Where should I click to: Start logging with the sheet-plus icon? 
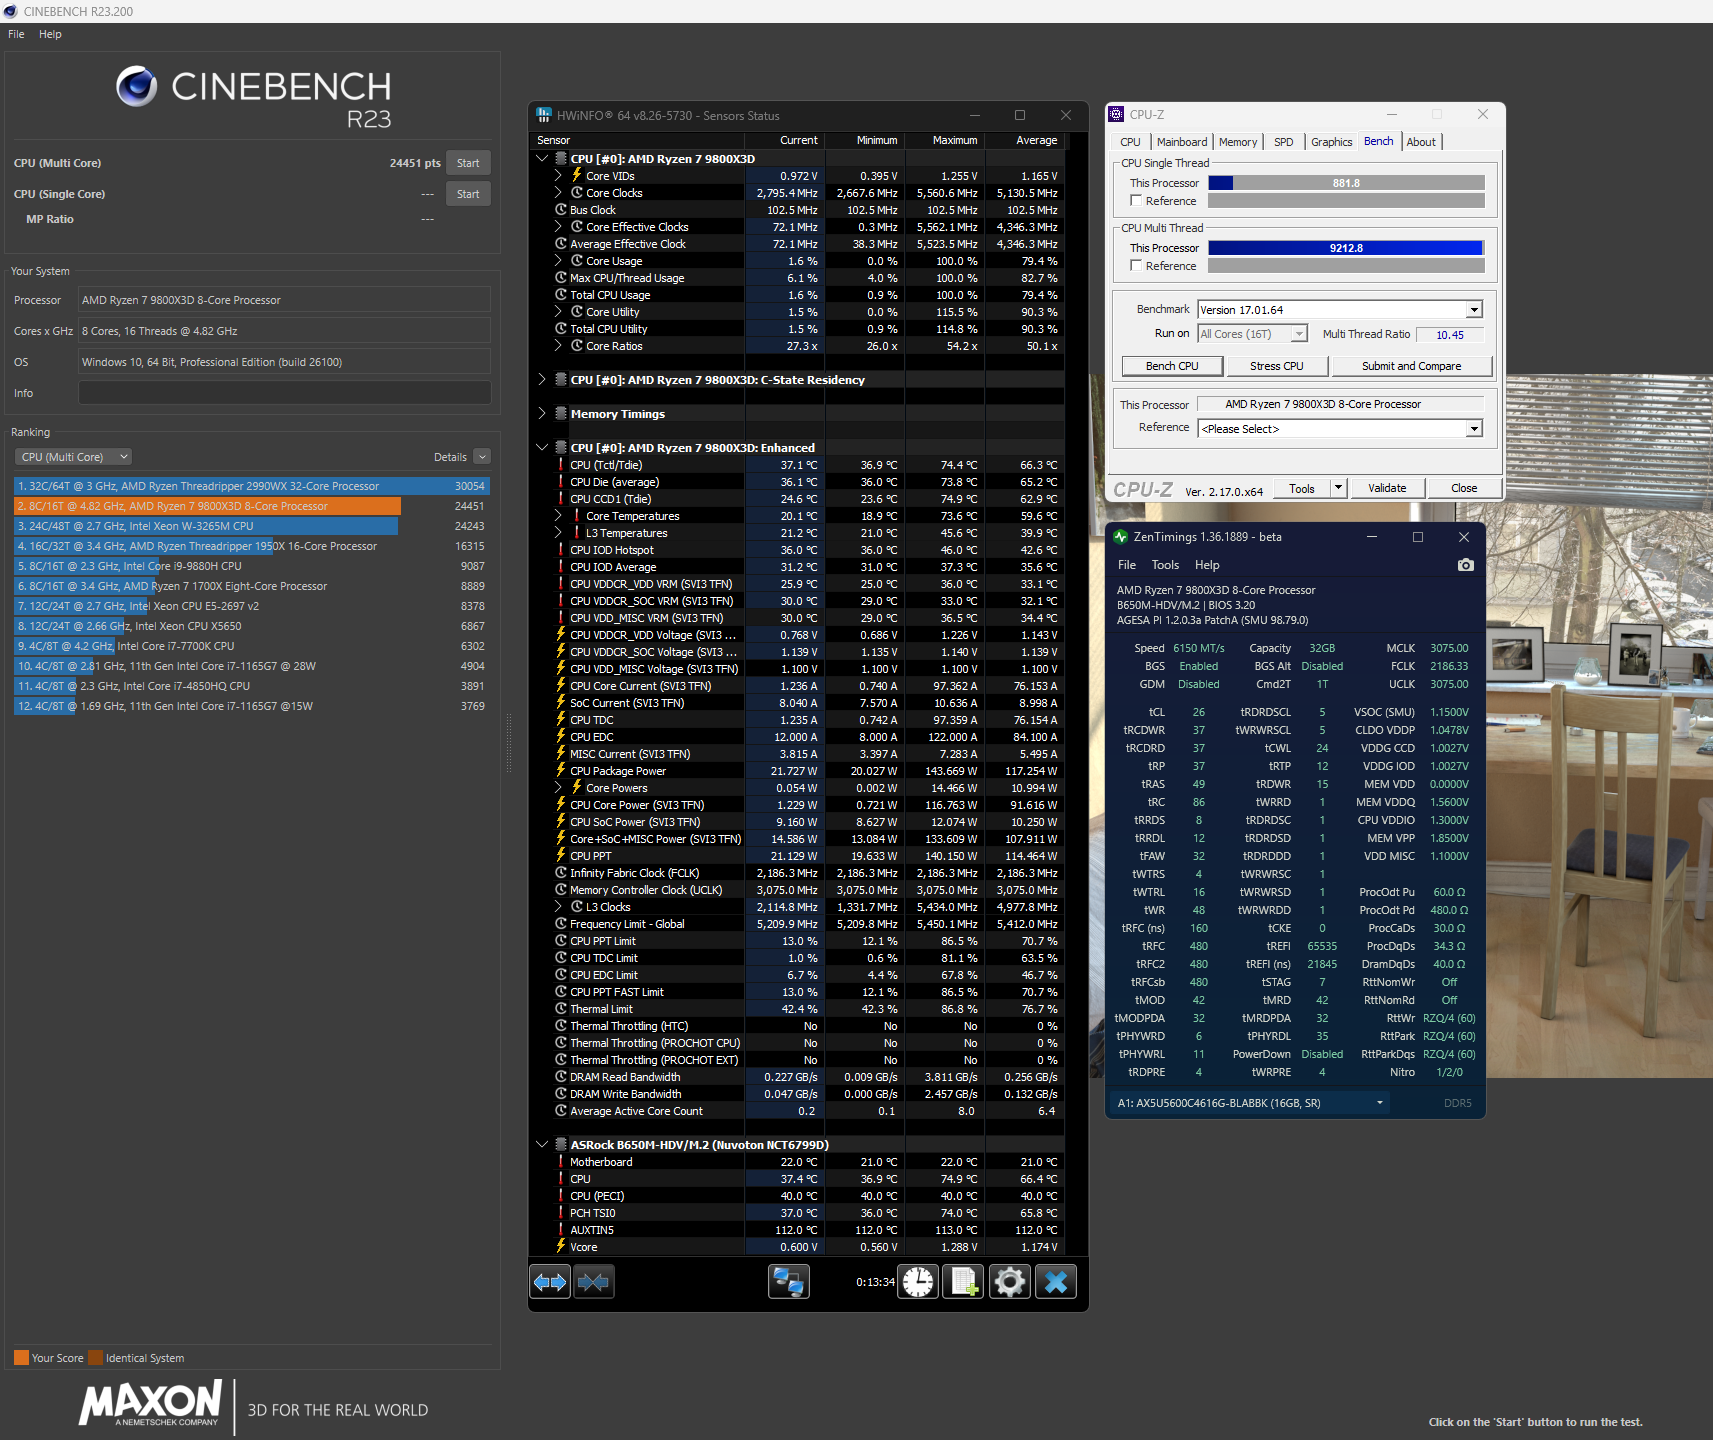coord(964,1282)
